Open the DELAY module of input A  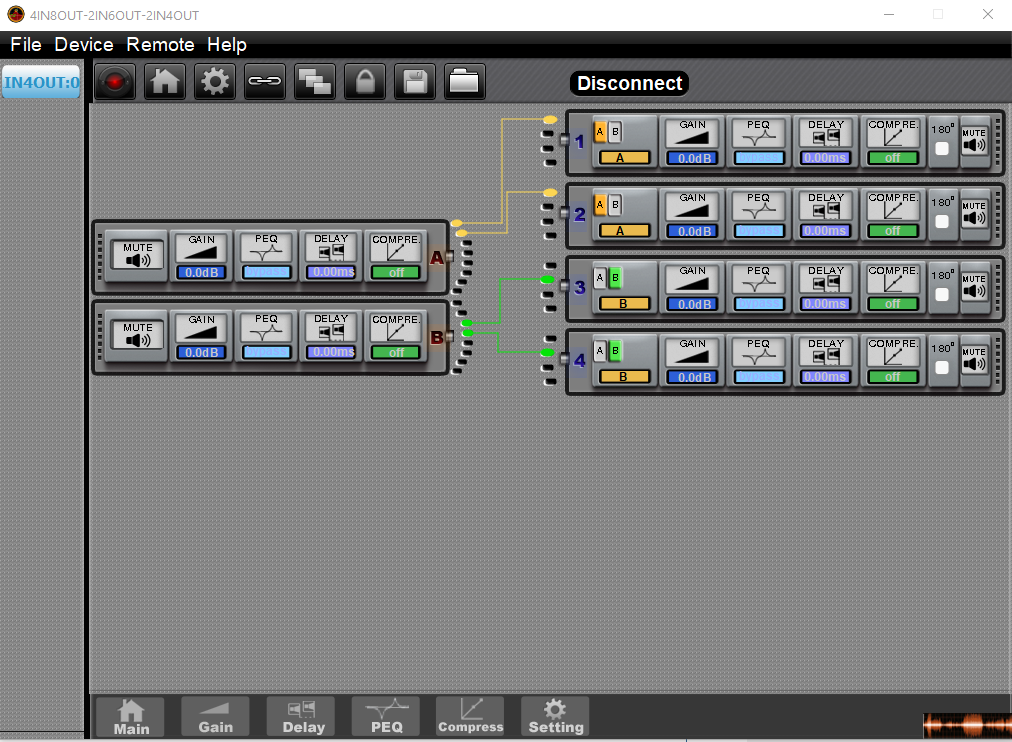330,256
